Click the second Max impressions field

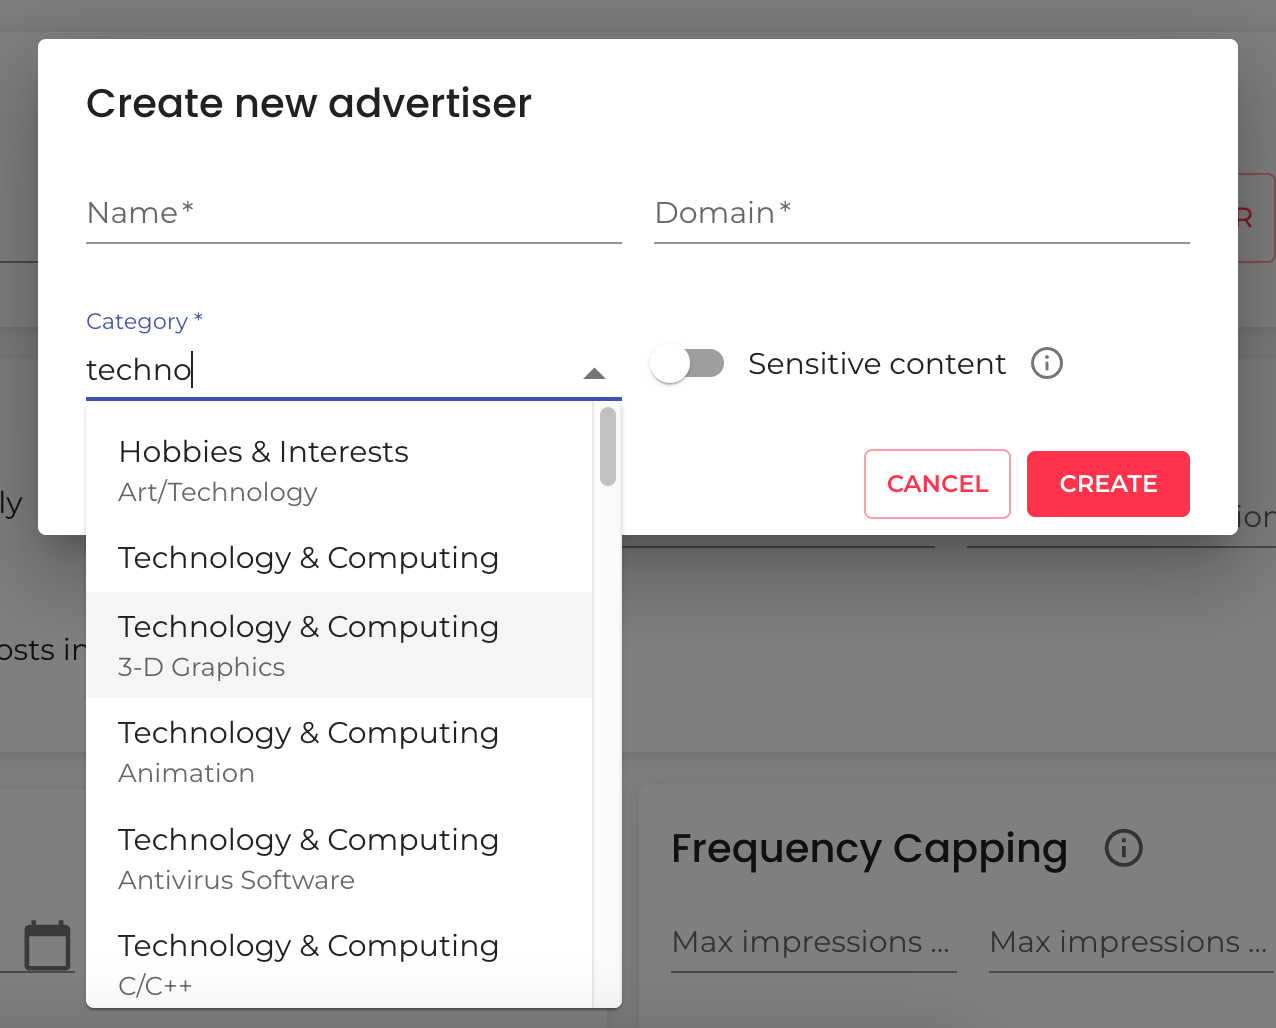tap(1129, 942)
